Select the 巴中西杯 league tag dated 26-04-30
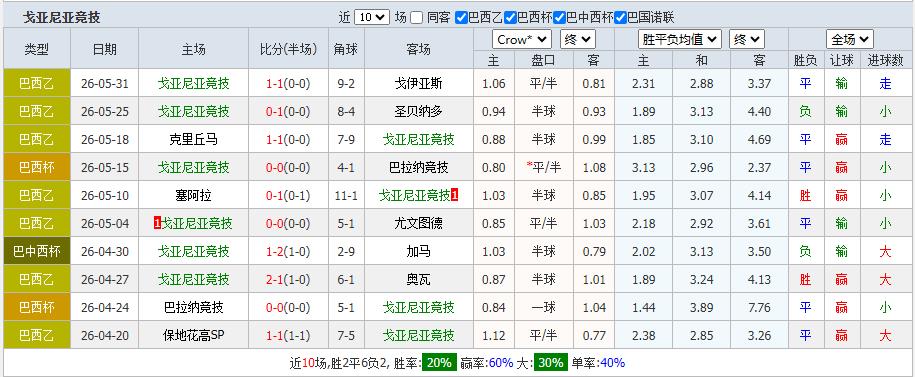The height and width of the screenshot is (377, 915). point(37,252)
